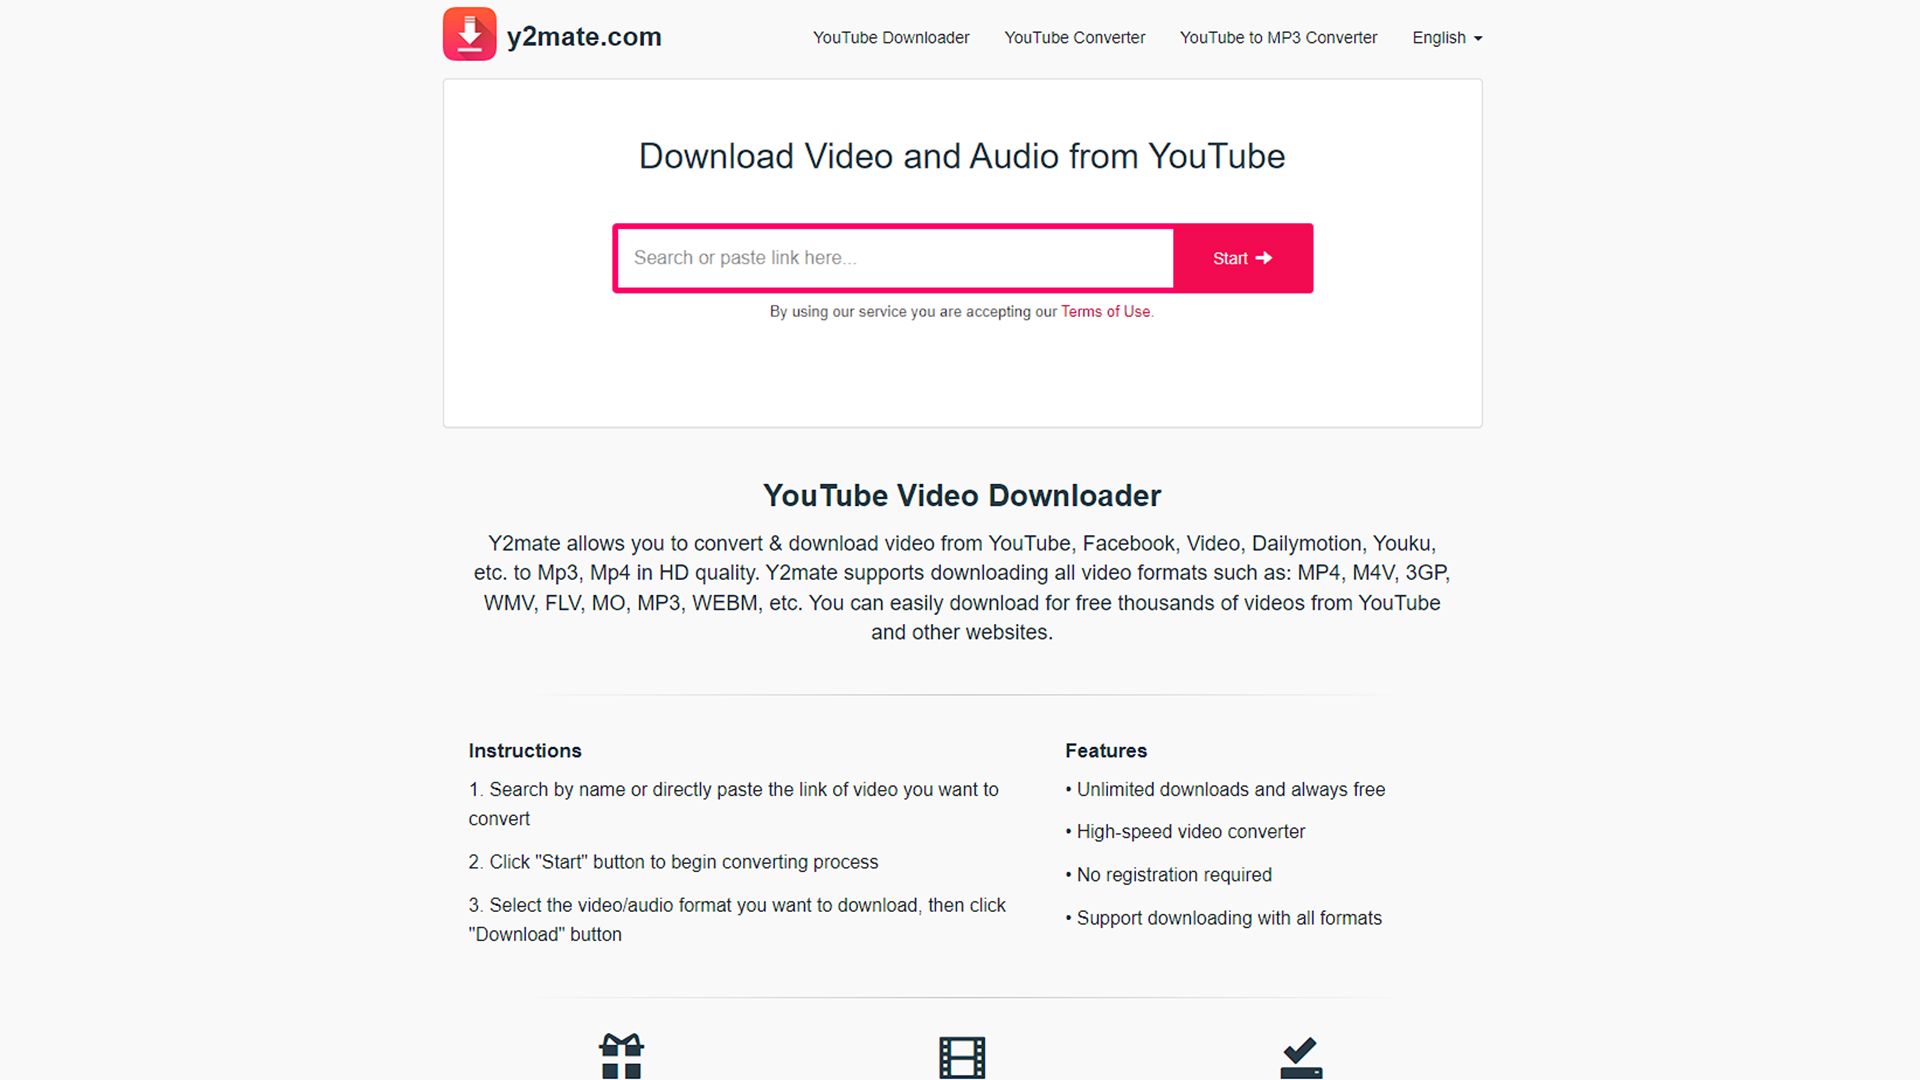Click the YouTube Video Downloader heading
The height and width of the screenshot is (1080, 1920).
[x=962, y=496]
